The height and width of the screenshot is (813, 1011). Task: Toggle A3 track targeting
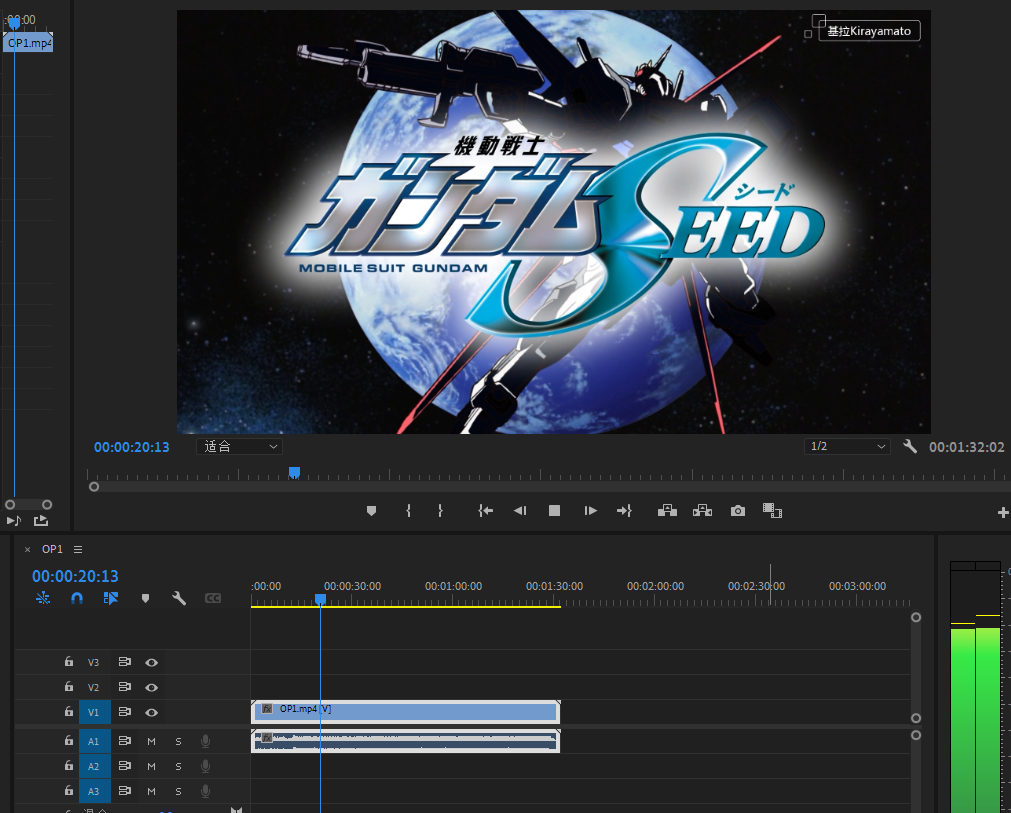point(94,791)
